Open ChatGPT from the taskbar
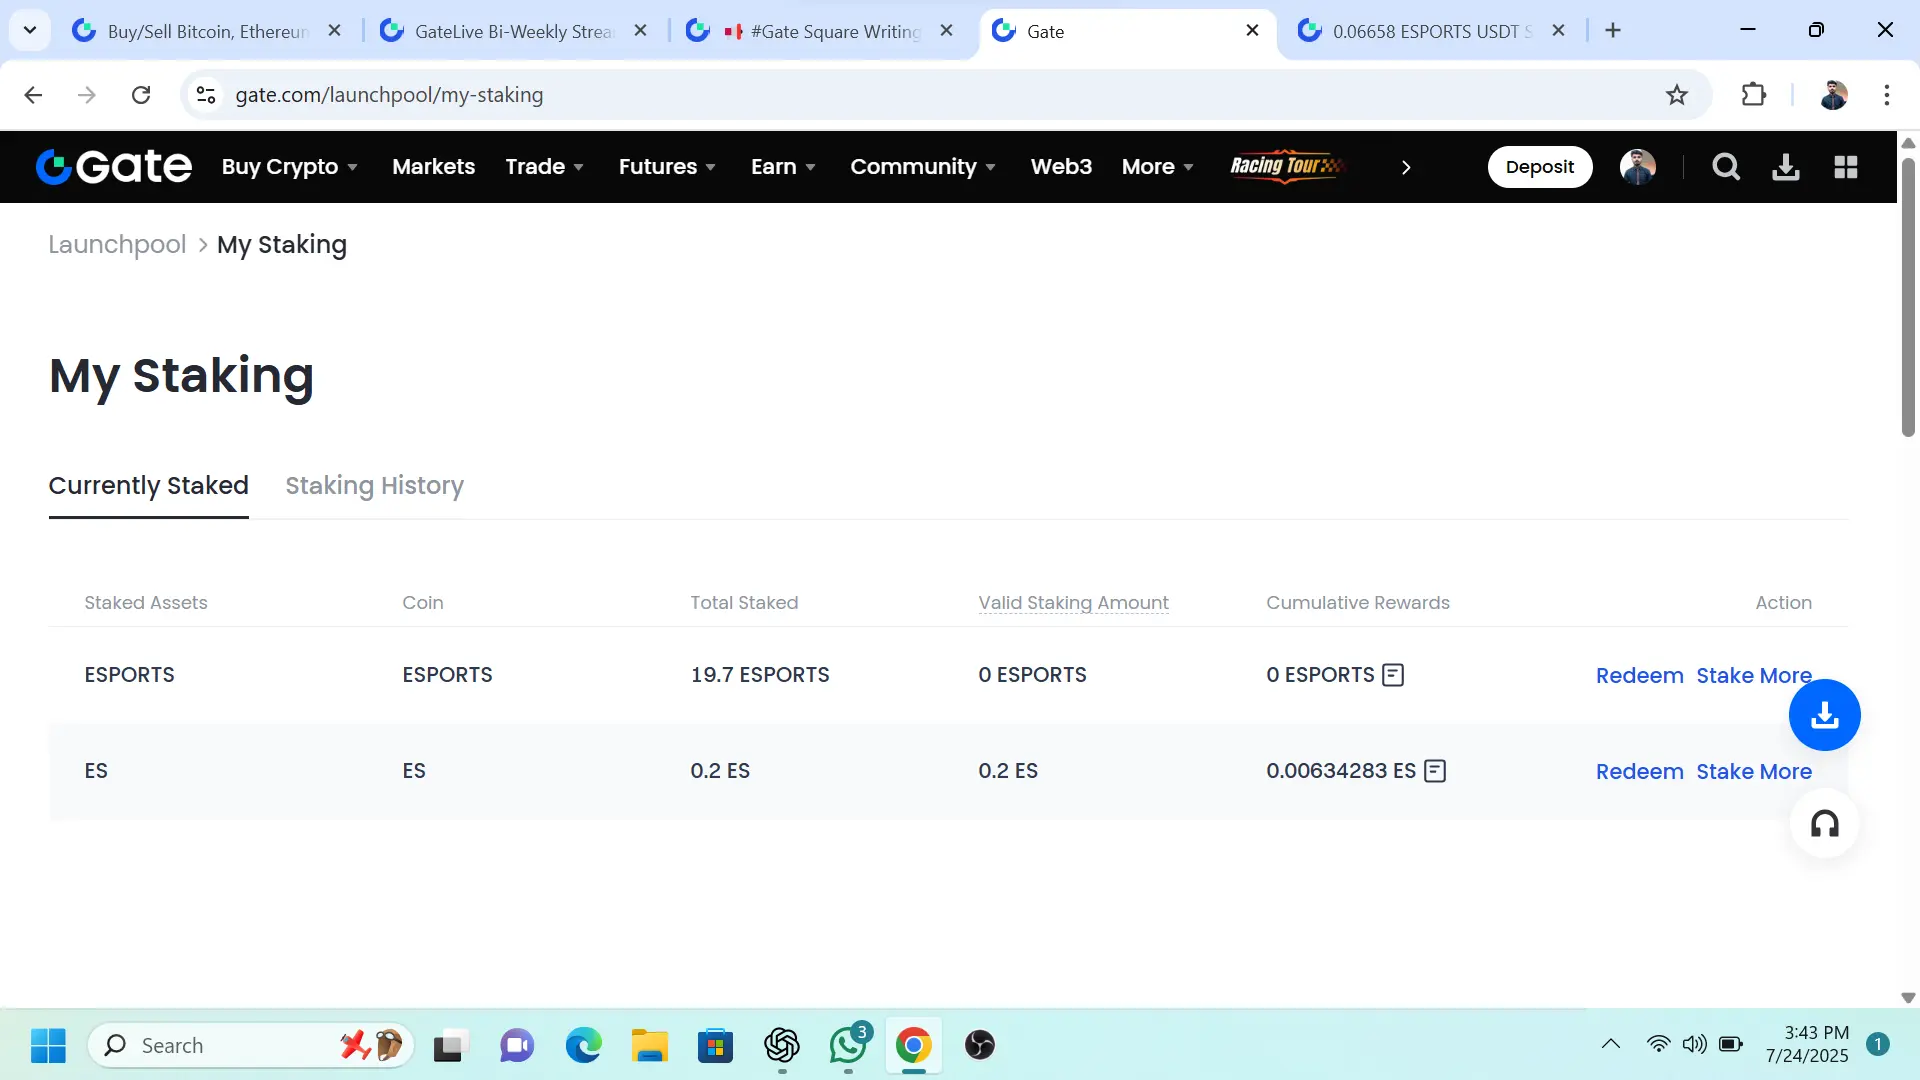This screenshot has width=1920, height=1080. 782,1046
